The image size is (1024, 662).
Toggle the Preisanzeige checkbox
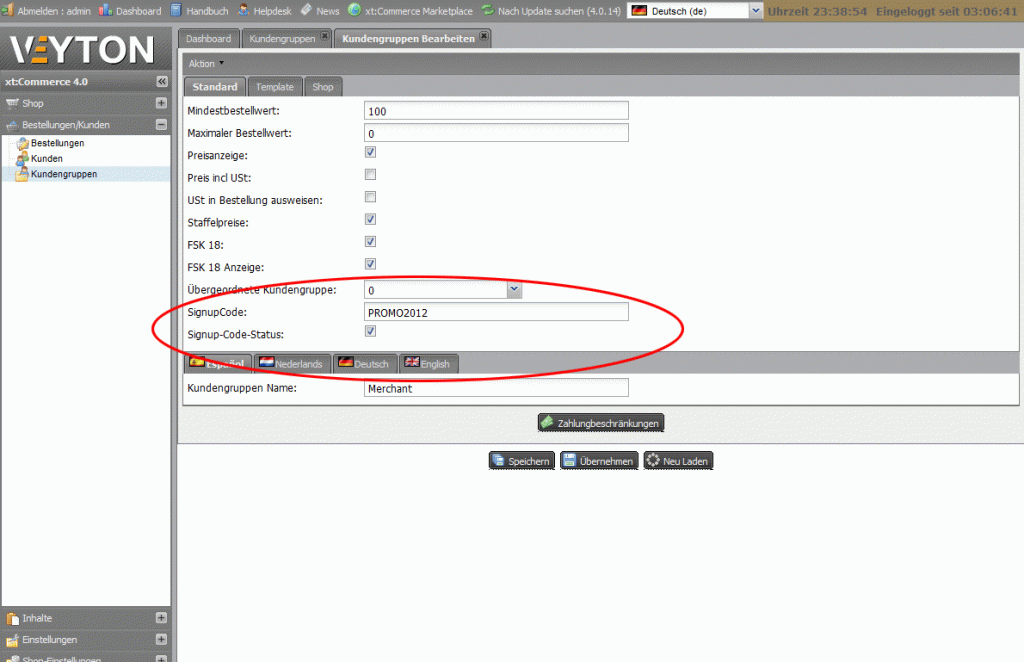tap(370, 153)
